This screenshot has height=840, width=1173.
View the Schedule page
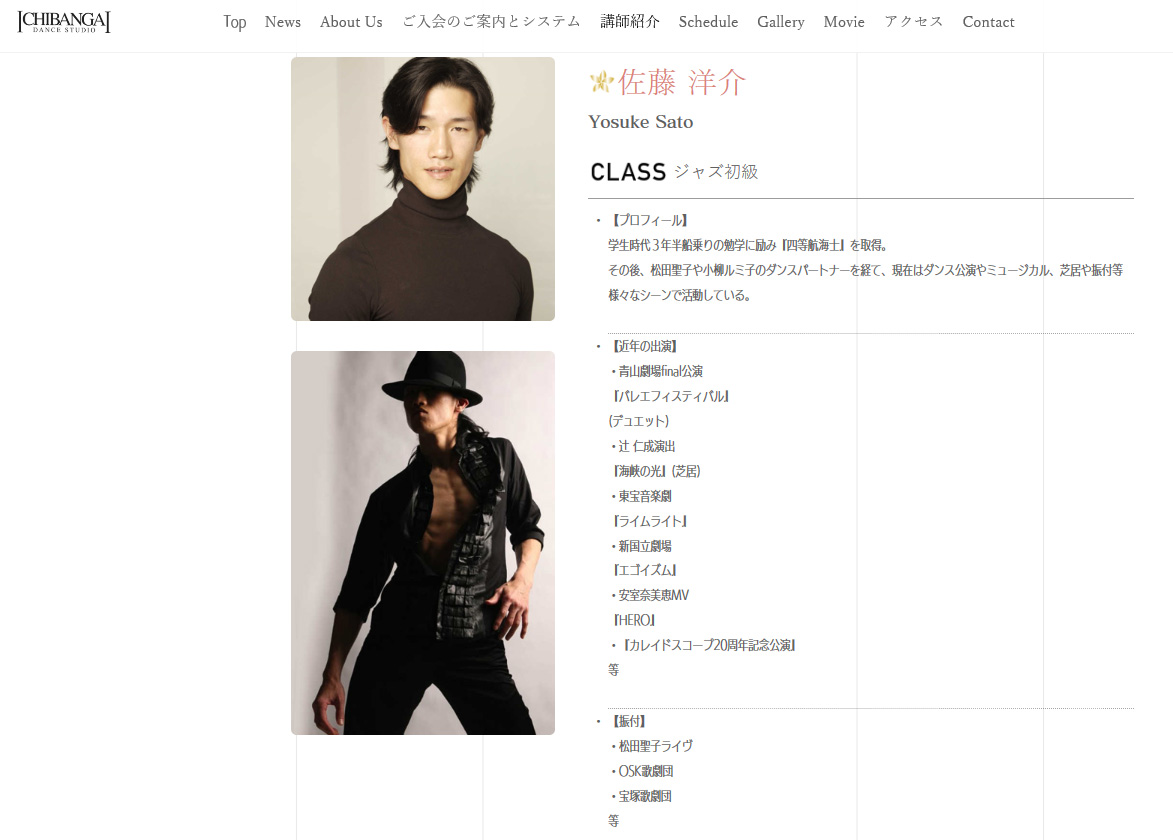pyautogui.click(x=708, y=22)
